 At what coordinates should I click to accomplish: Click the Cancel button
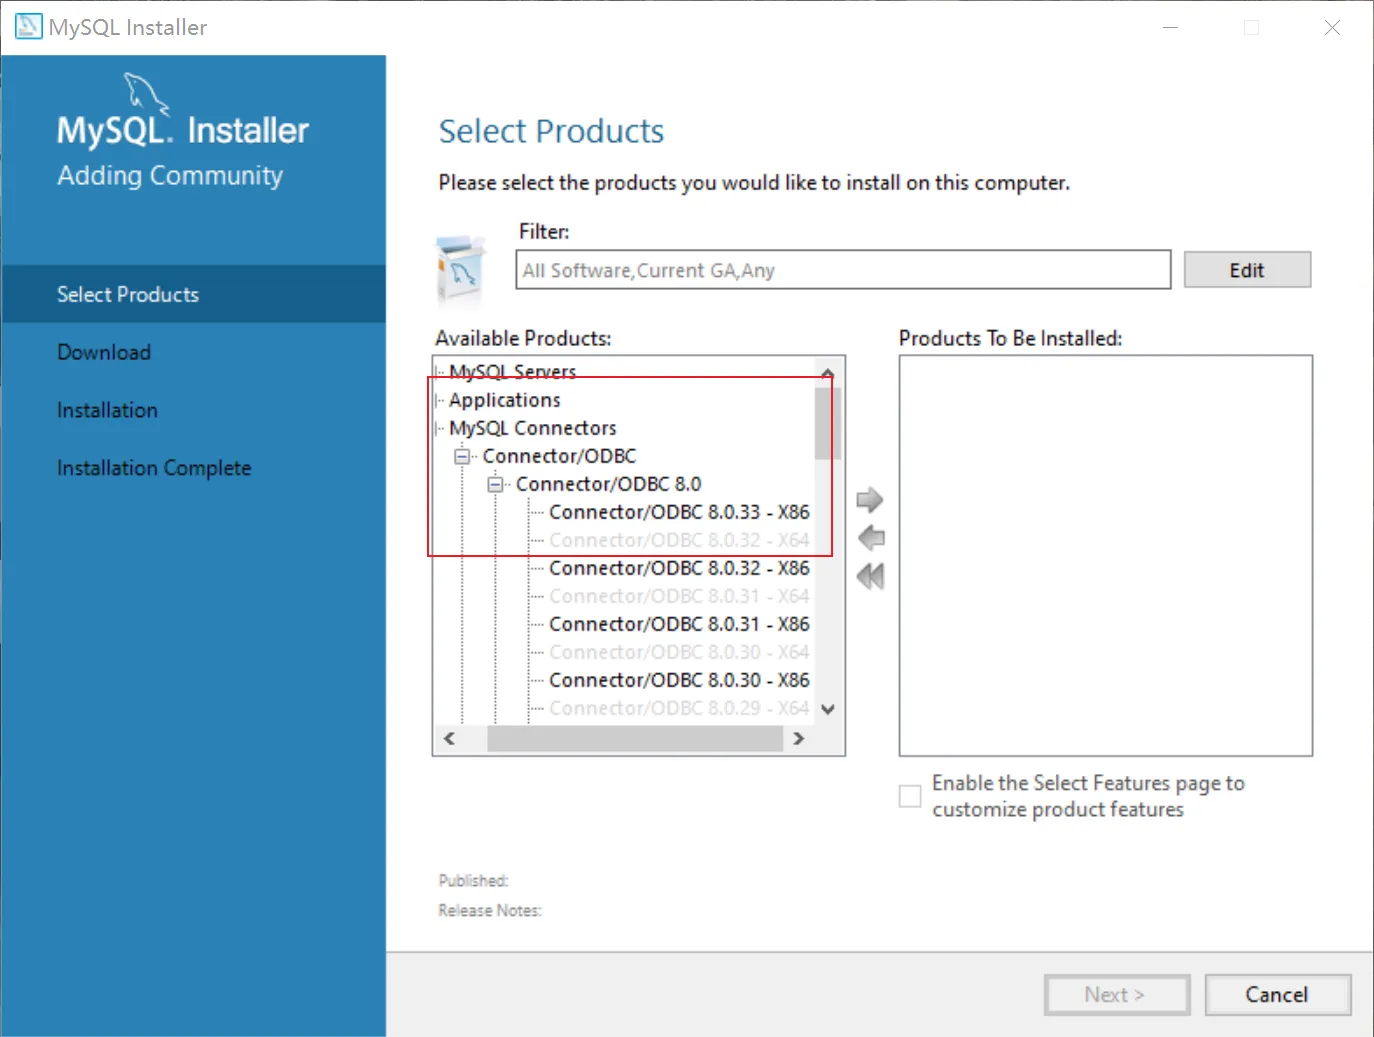[x=1277, y=995]
